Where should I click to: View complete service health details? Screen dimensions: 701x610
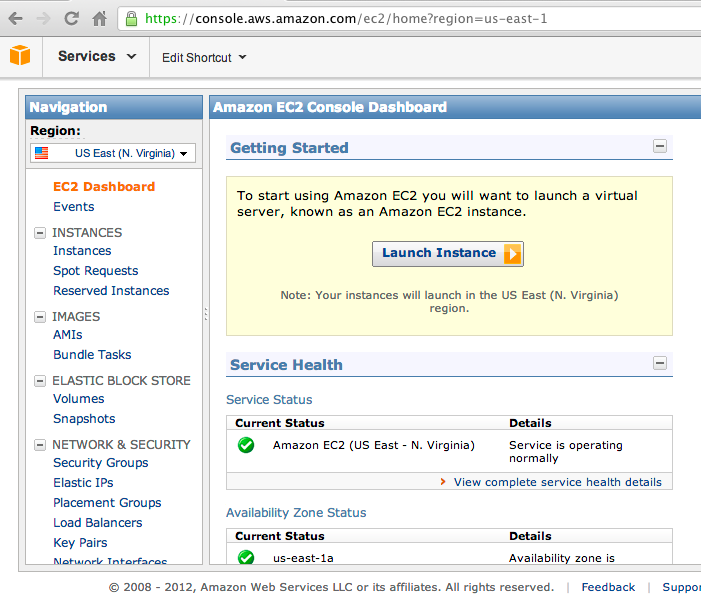pos(557,482)
